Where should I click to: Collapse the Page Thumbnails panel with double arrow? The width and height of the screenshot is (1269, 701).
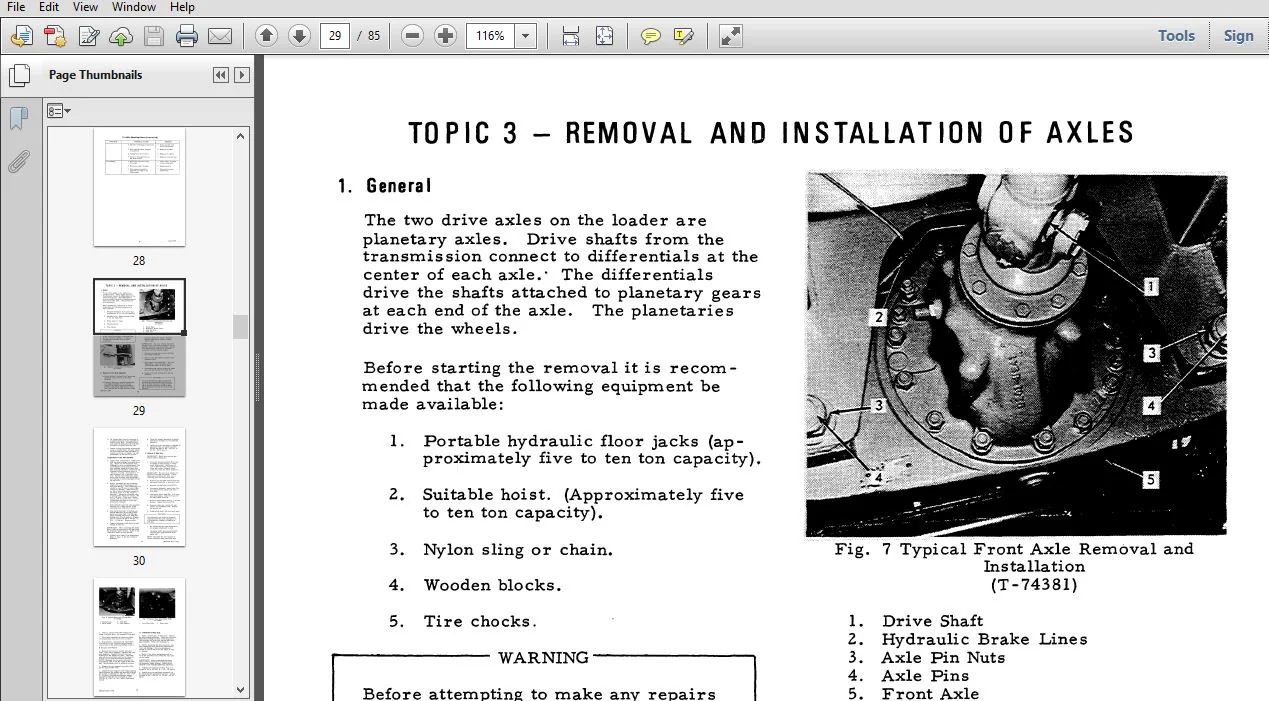pos(221,75)
